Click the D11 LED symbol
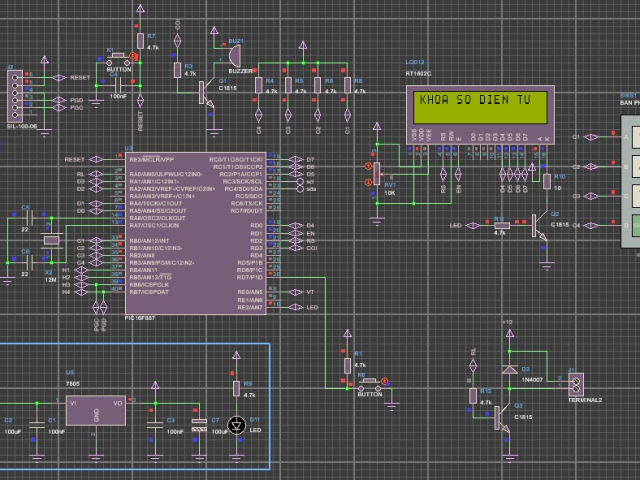Image resolution: width=640 pixels, height=480 pixels. coord(236,426)
